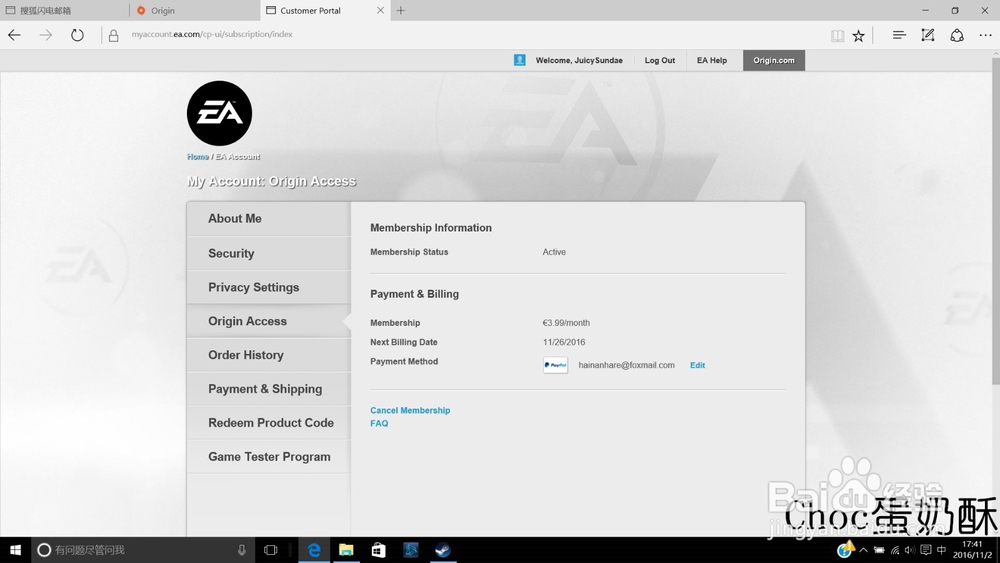
Task: Click the URL in address bar
Action: pyautogui.click(x=212, y=34)
